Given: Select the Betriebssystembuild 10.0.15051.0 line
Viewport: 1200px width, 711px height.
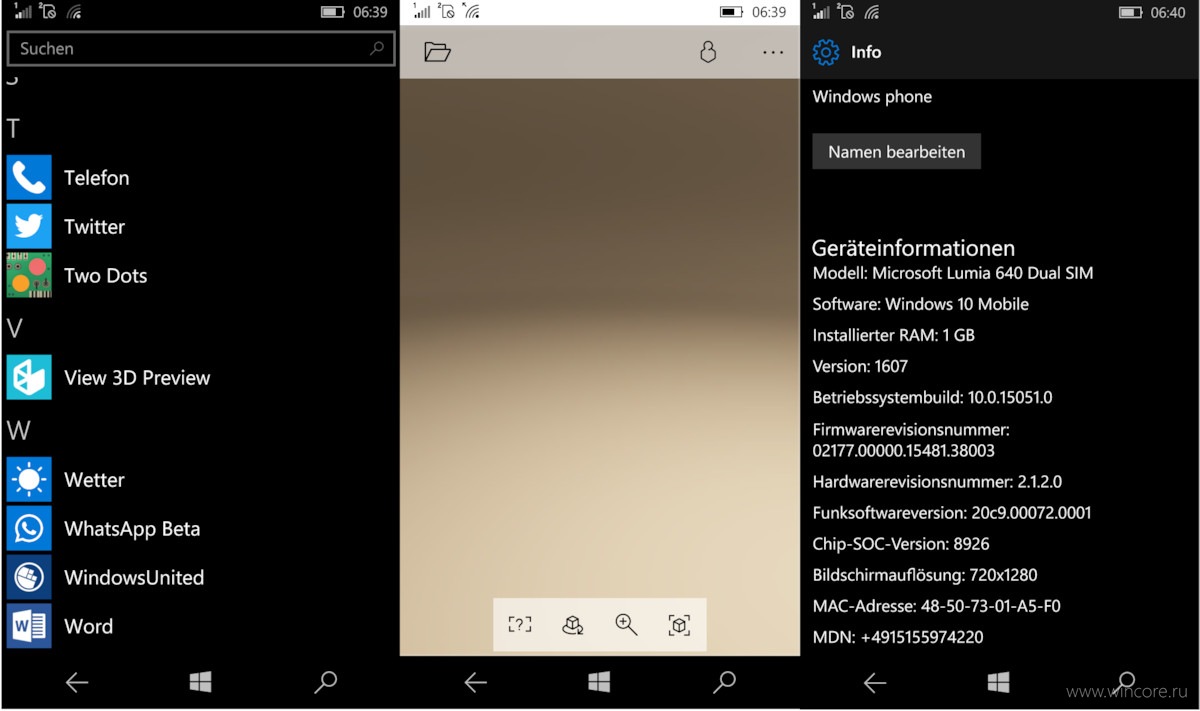Looking at the screenshot, I should tap(932, 397).
